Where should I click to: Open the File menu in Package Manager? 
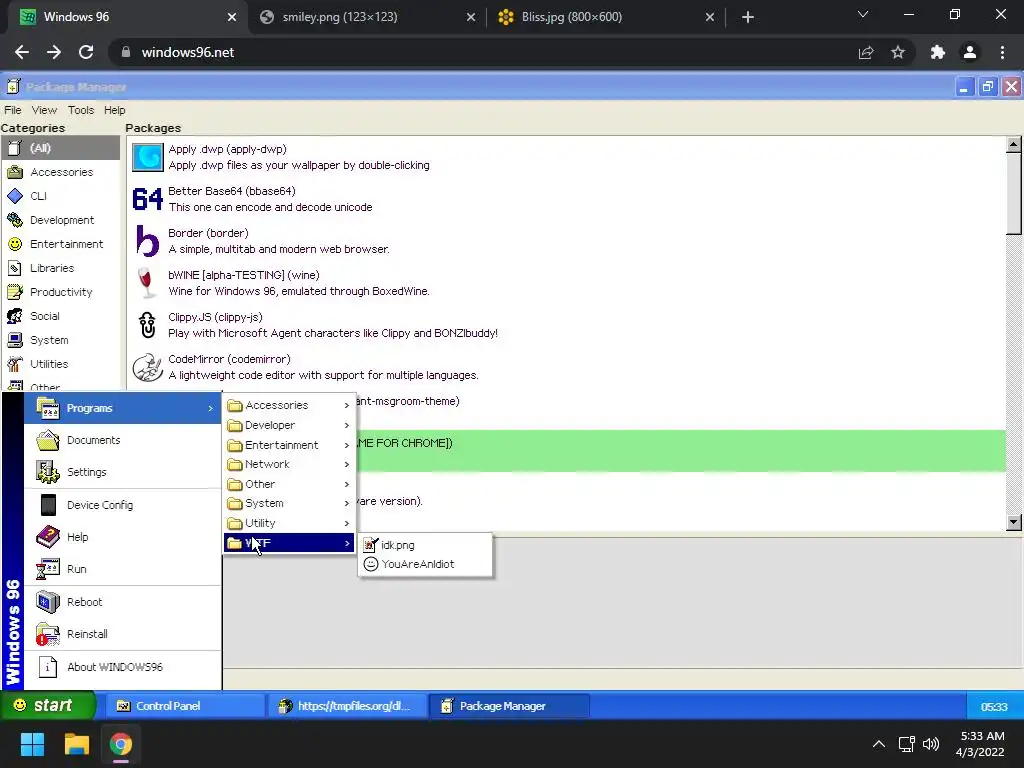click(x=13, y=110)
